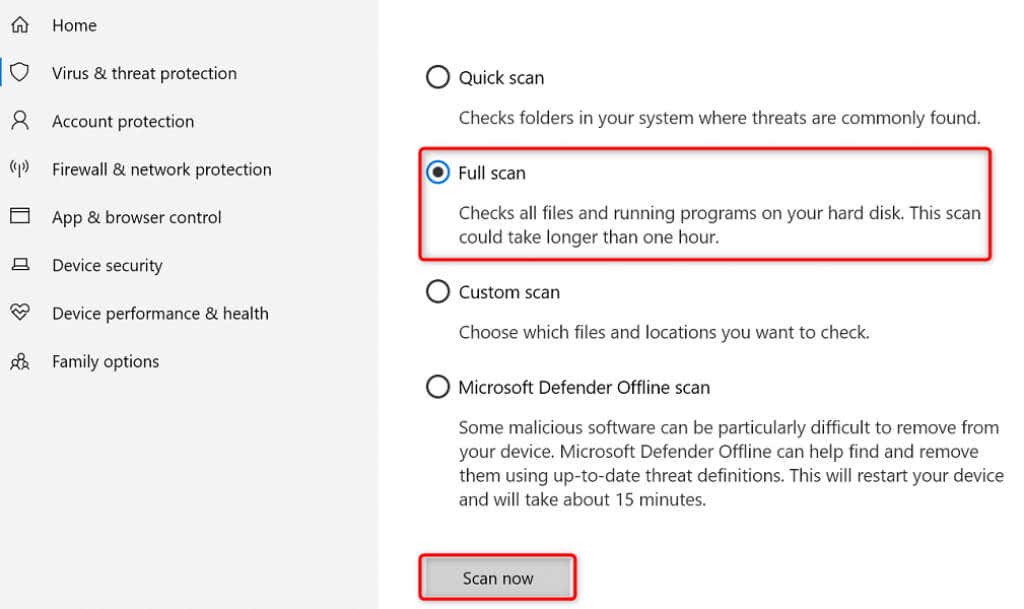The image size is (1024, 609).
Task: Select the shield icon for Virus & threat protection
Action: coord(20,73)
